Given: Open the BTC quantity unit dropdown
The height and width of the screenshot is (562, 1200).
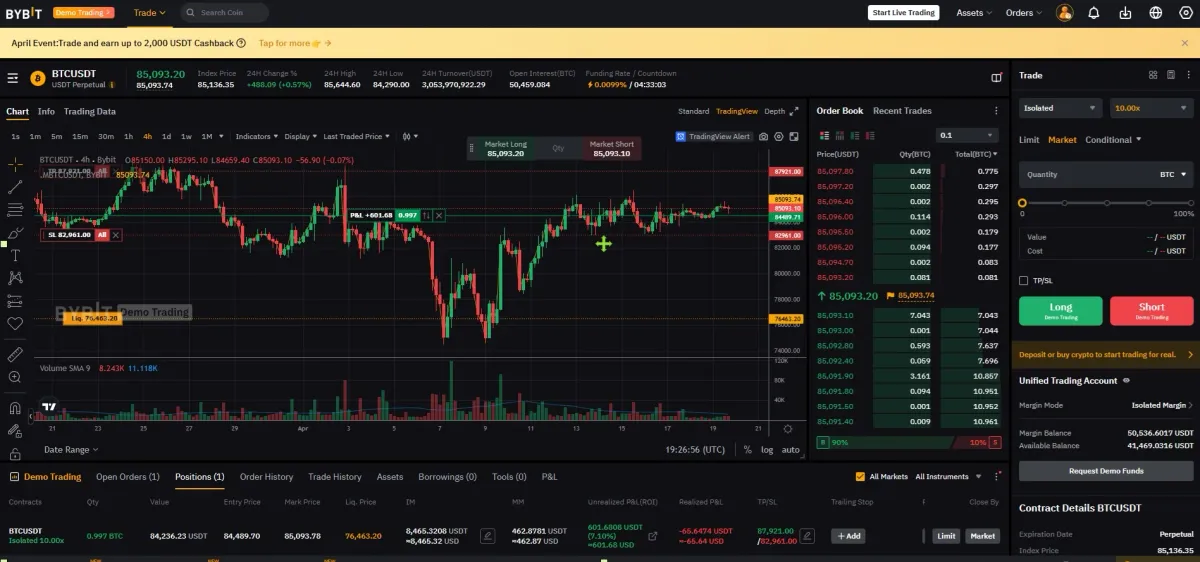Looking at the screenshot, I should tap(1173, 174).
